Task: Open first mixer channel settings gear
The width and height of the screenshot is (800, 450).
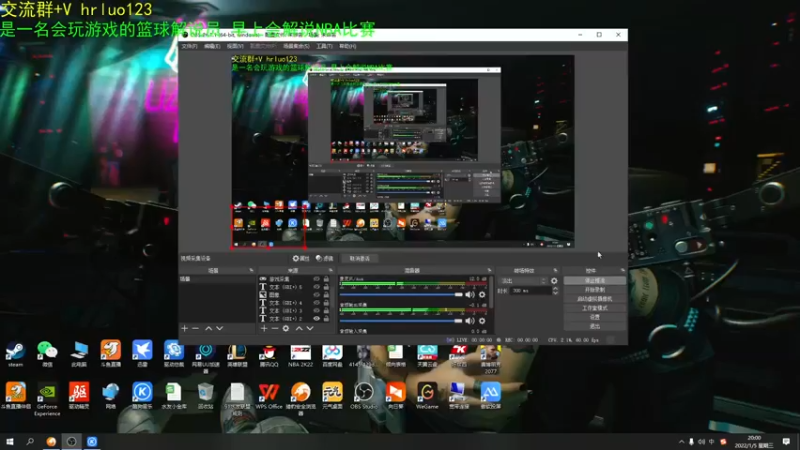Action: 482,294
